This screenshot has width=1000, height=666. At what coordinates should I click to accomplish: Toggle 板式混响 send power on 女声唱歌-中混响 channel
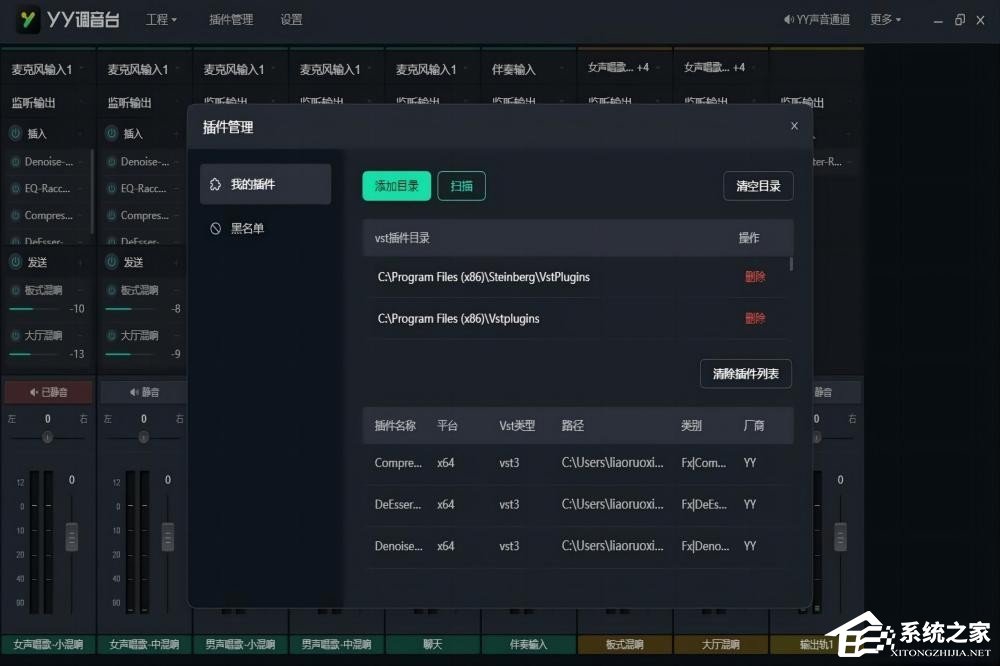(x=112, y=290)
